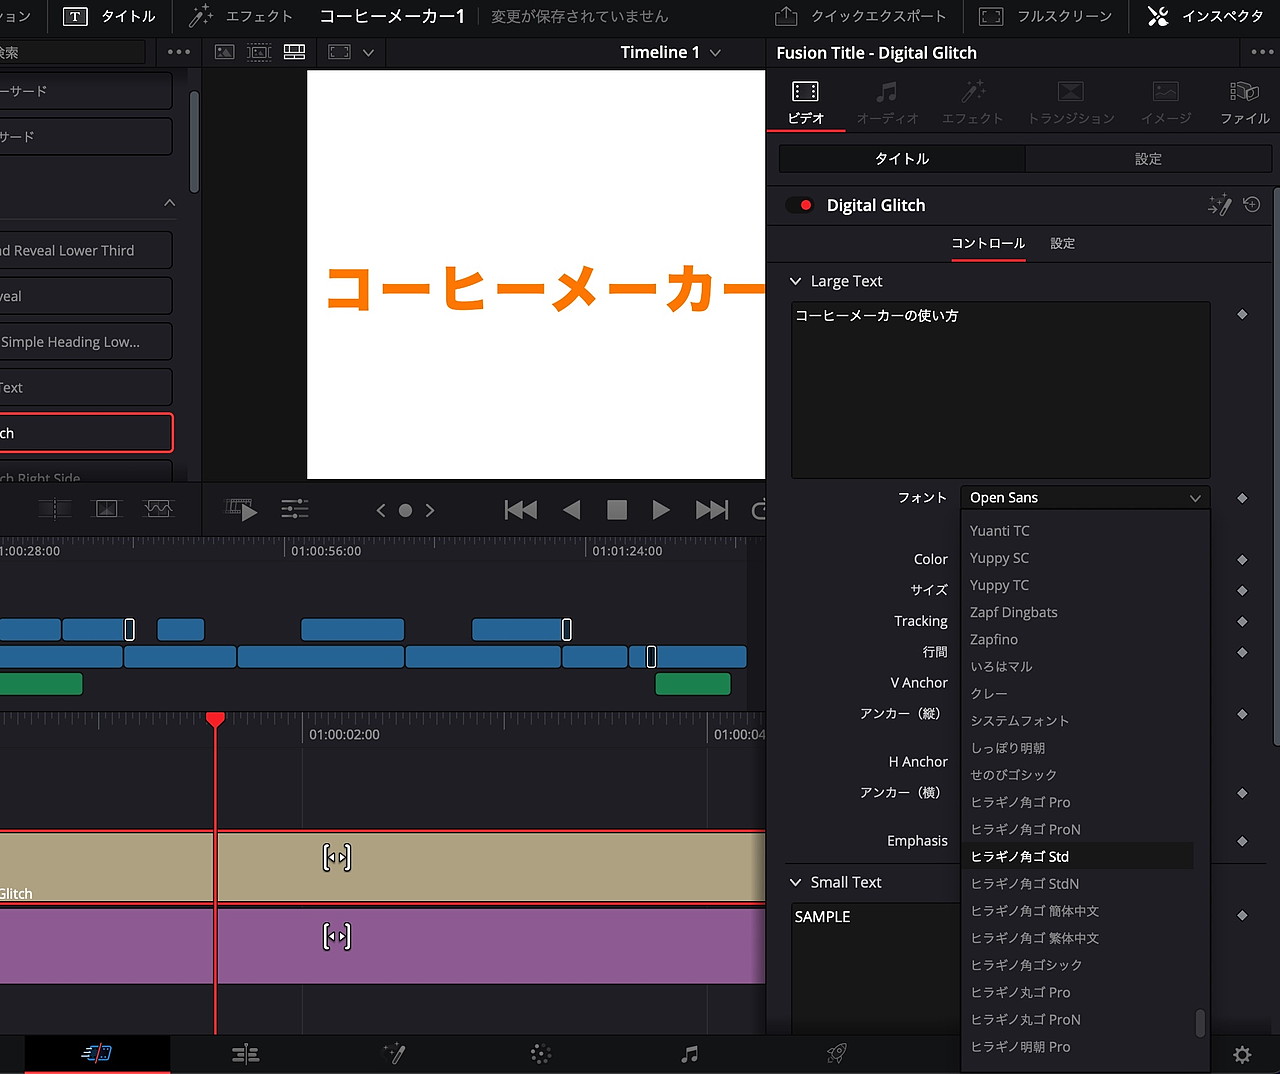
Task: Open the トランジション panel
Action: tap(1069, 100)
